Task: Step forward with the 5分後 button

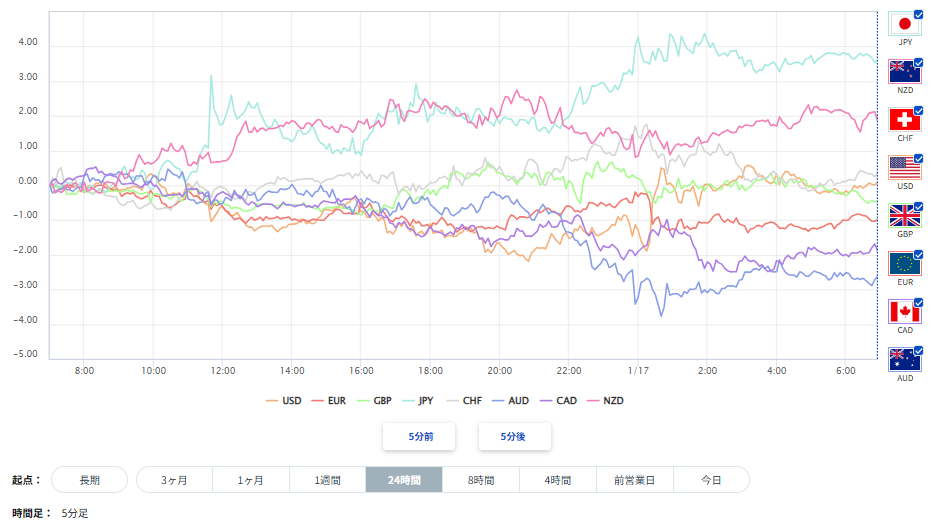Action: tap(515, 436)
